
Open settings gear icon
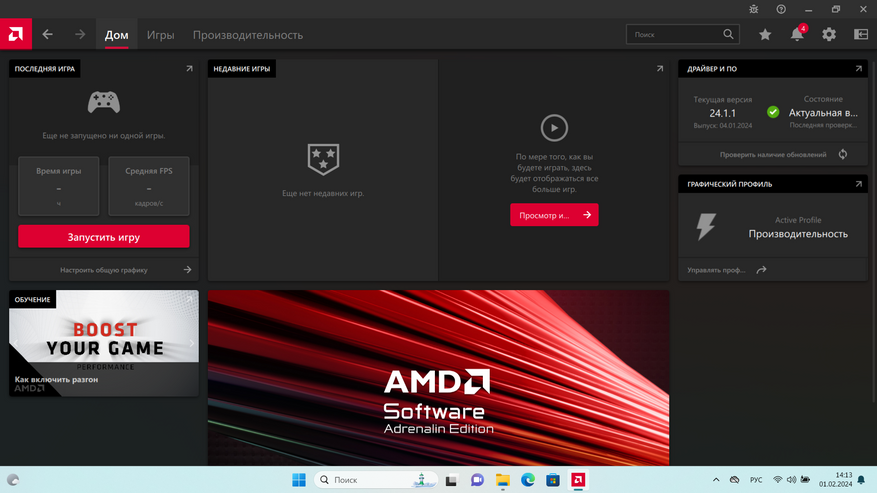click(x=829, y=34)
